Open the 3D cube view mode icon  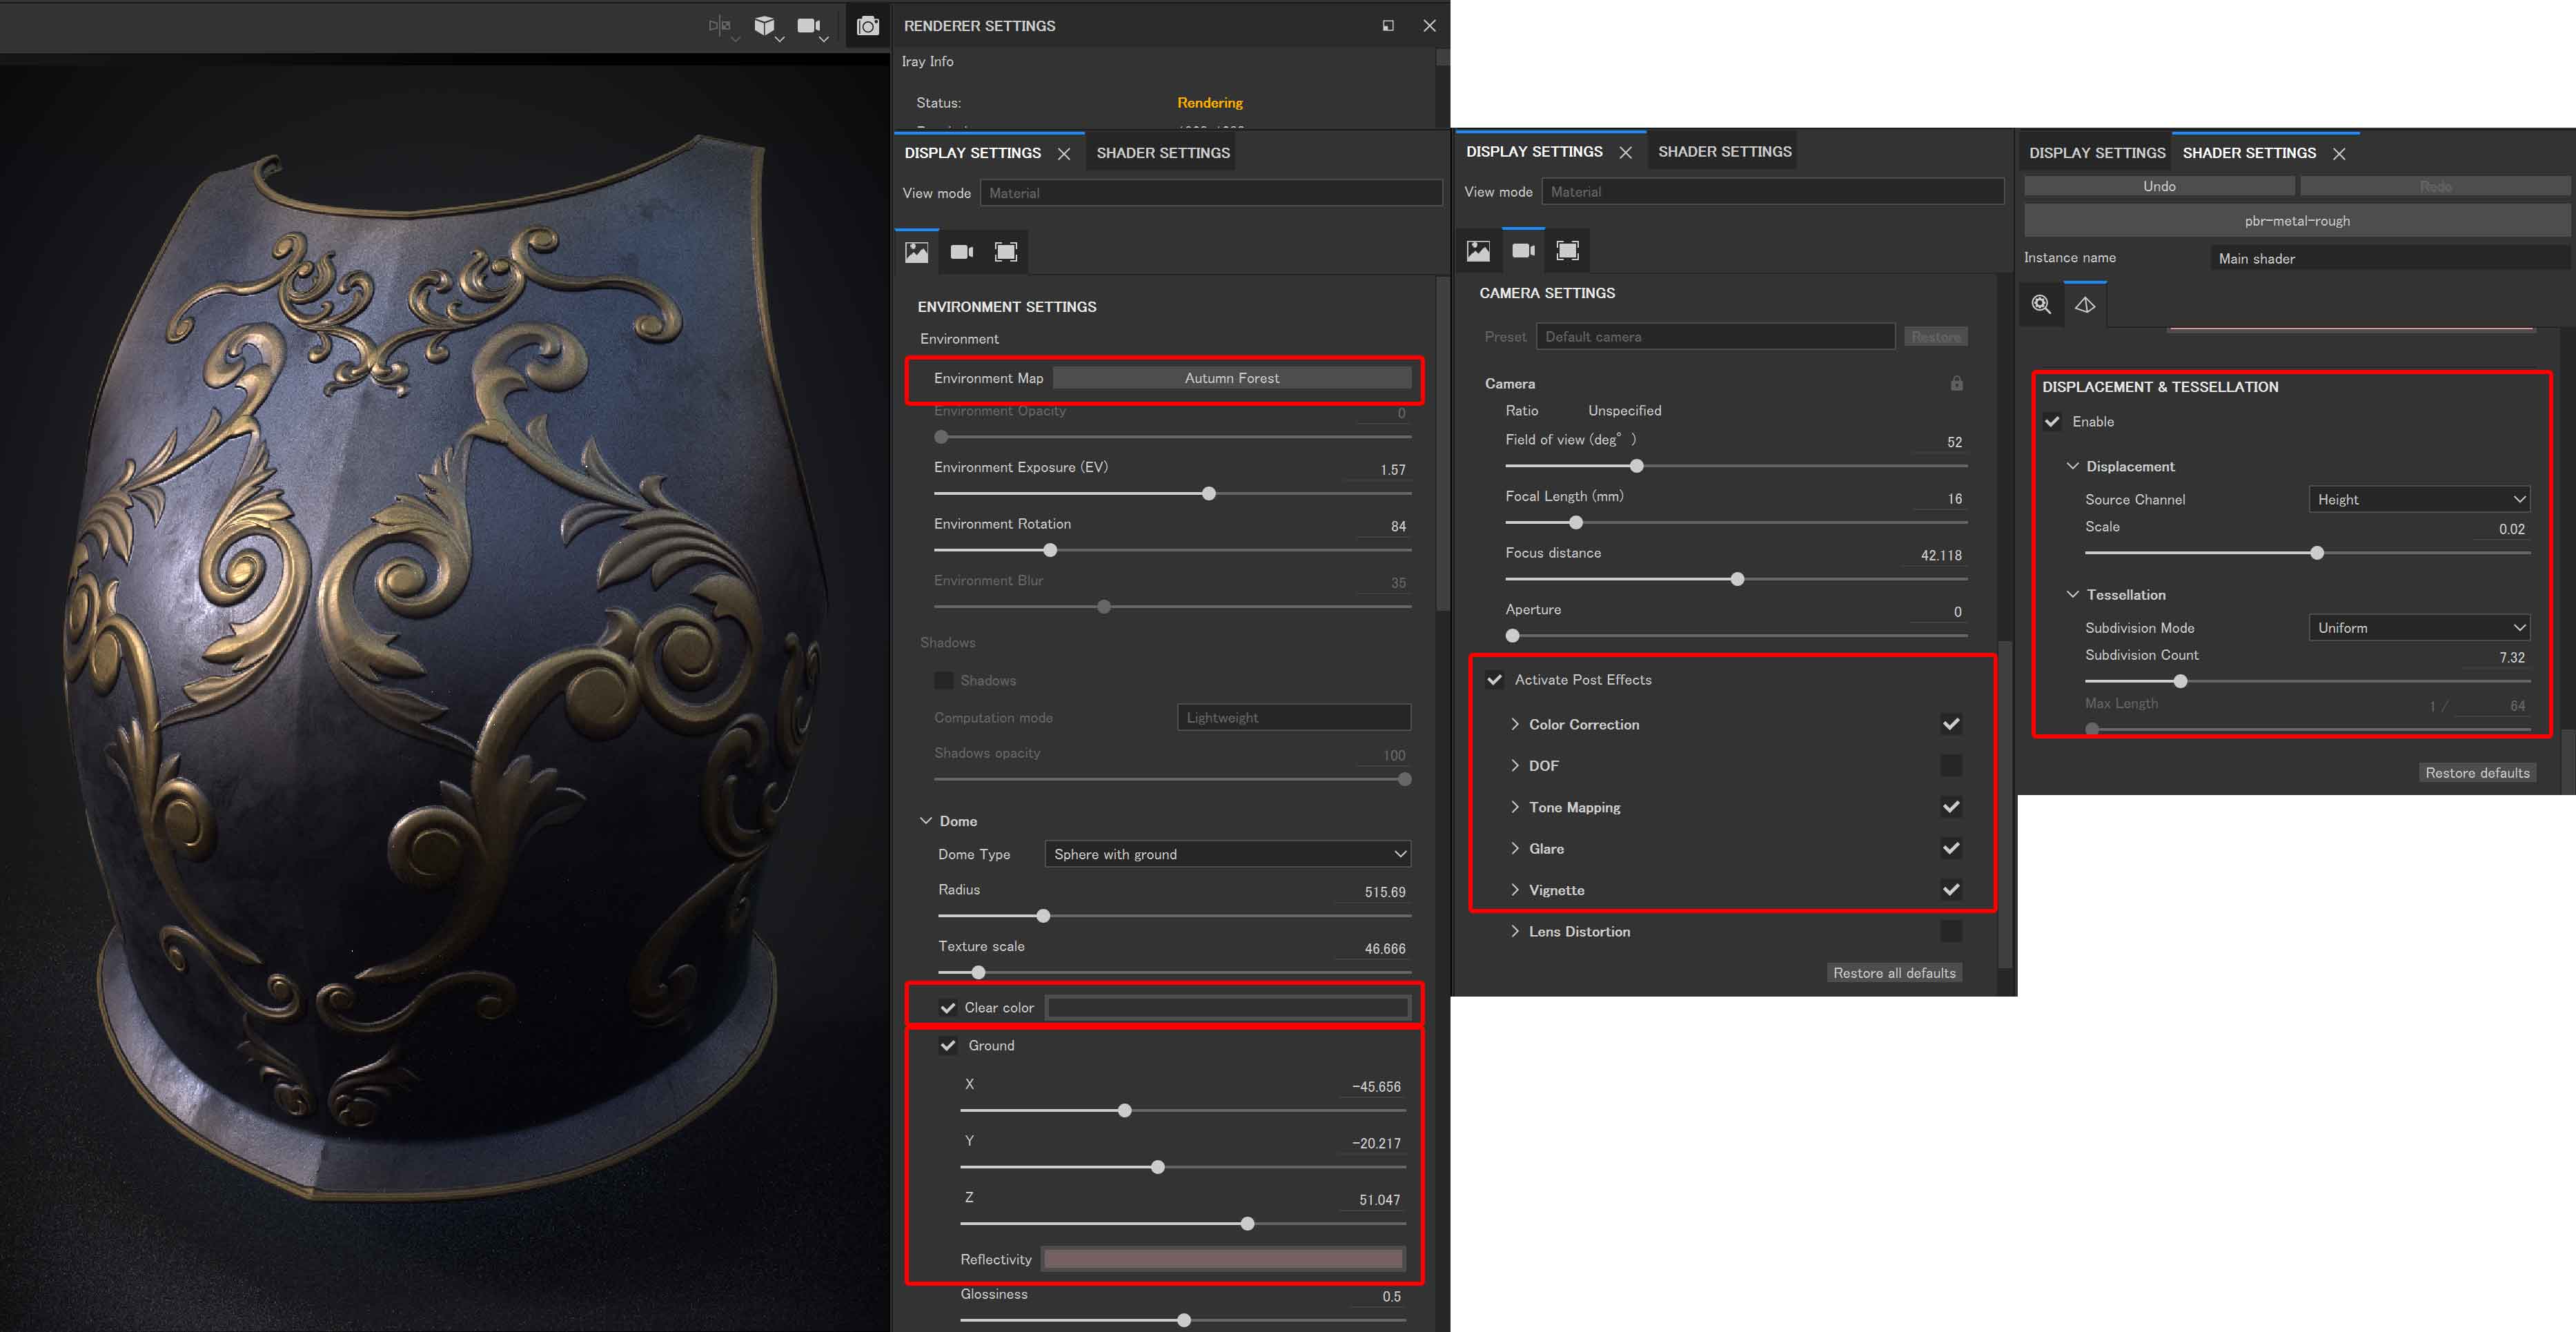pyautogui.click(x=764, y=26)
